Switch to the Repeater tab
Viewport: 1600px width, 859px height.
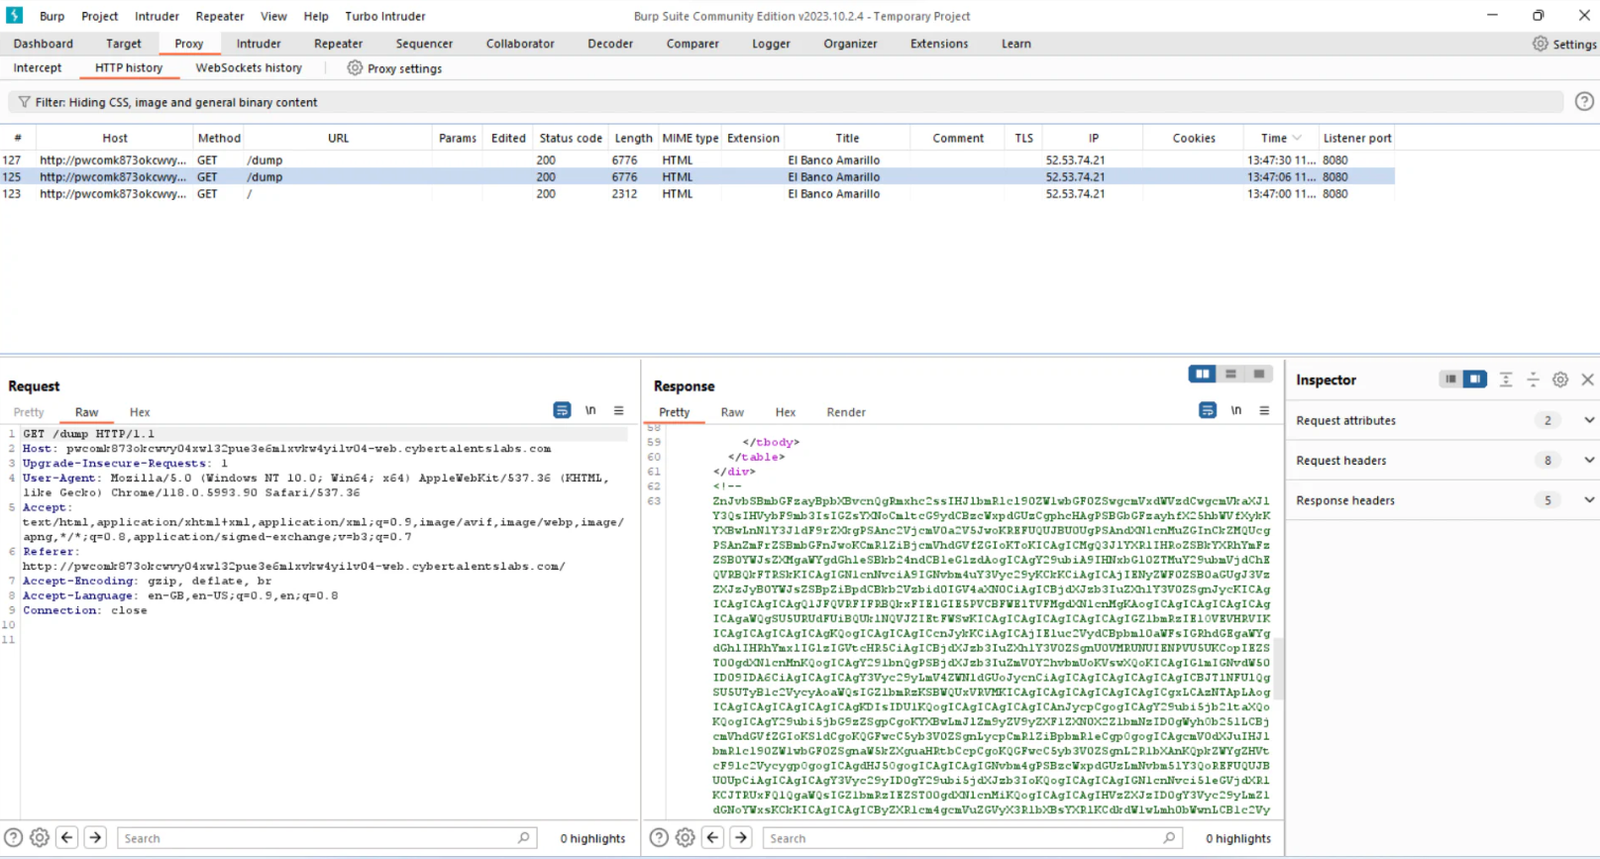[338, 44]
